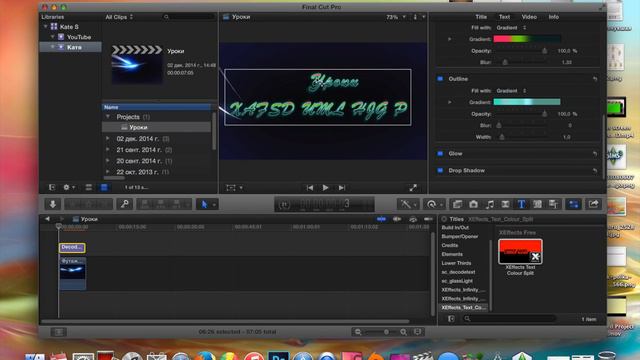Select the Credits titles category
The height and width of the screenshot is (360, 640).
tap(450, 245)
